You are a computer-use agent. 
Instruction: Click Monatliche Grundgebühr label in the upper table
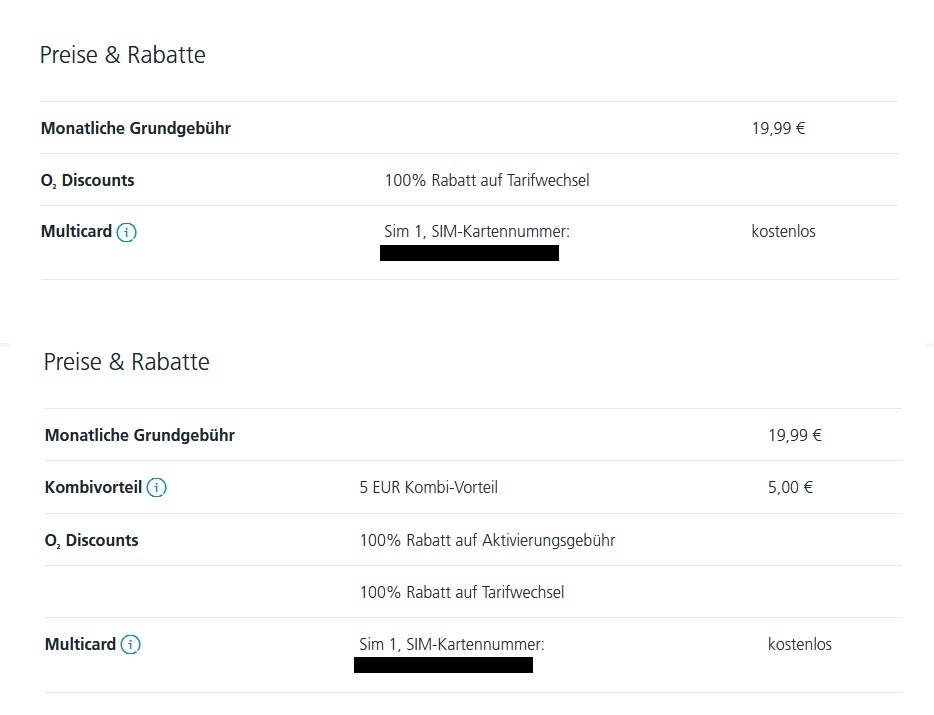(136, 128)
